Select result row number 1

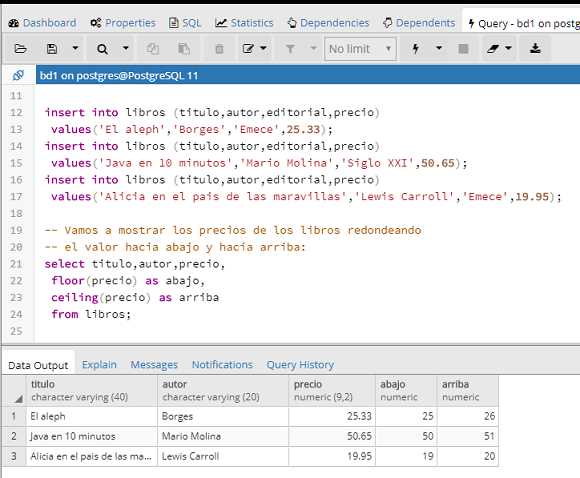tap(14, 416)
